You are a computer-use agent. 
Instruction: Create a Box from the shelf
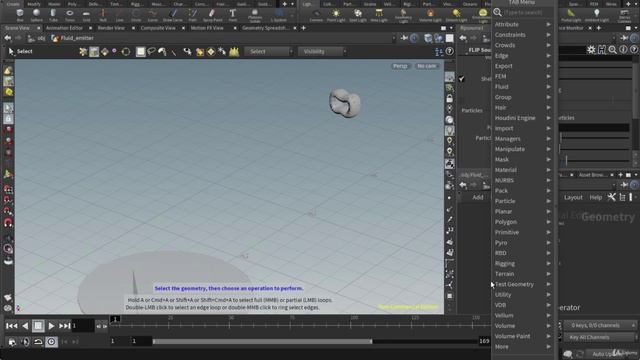coord(20,15)
